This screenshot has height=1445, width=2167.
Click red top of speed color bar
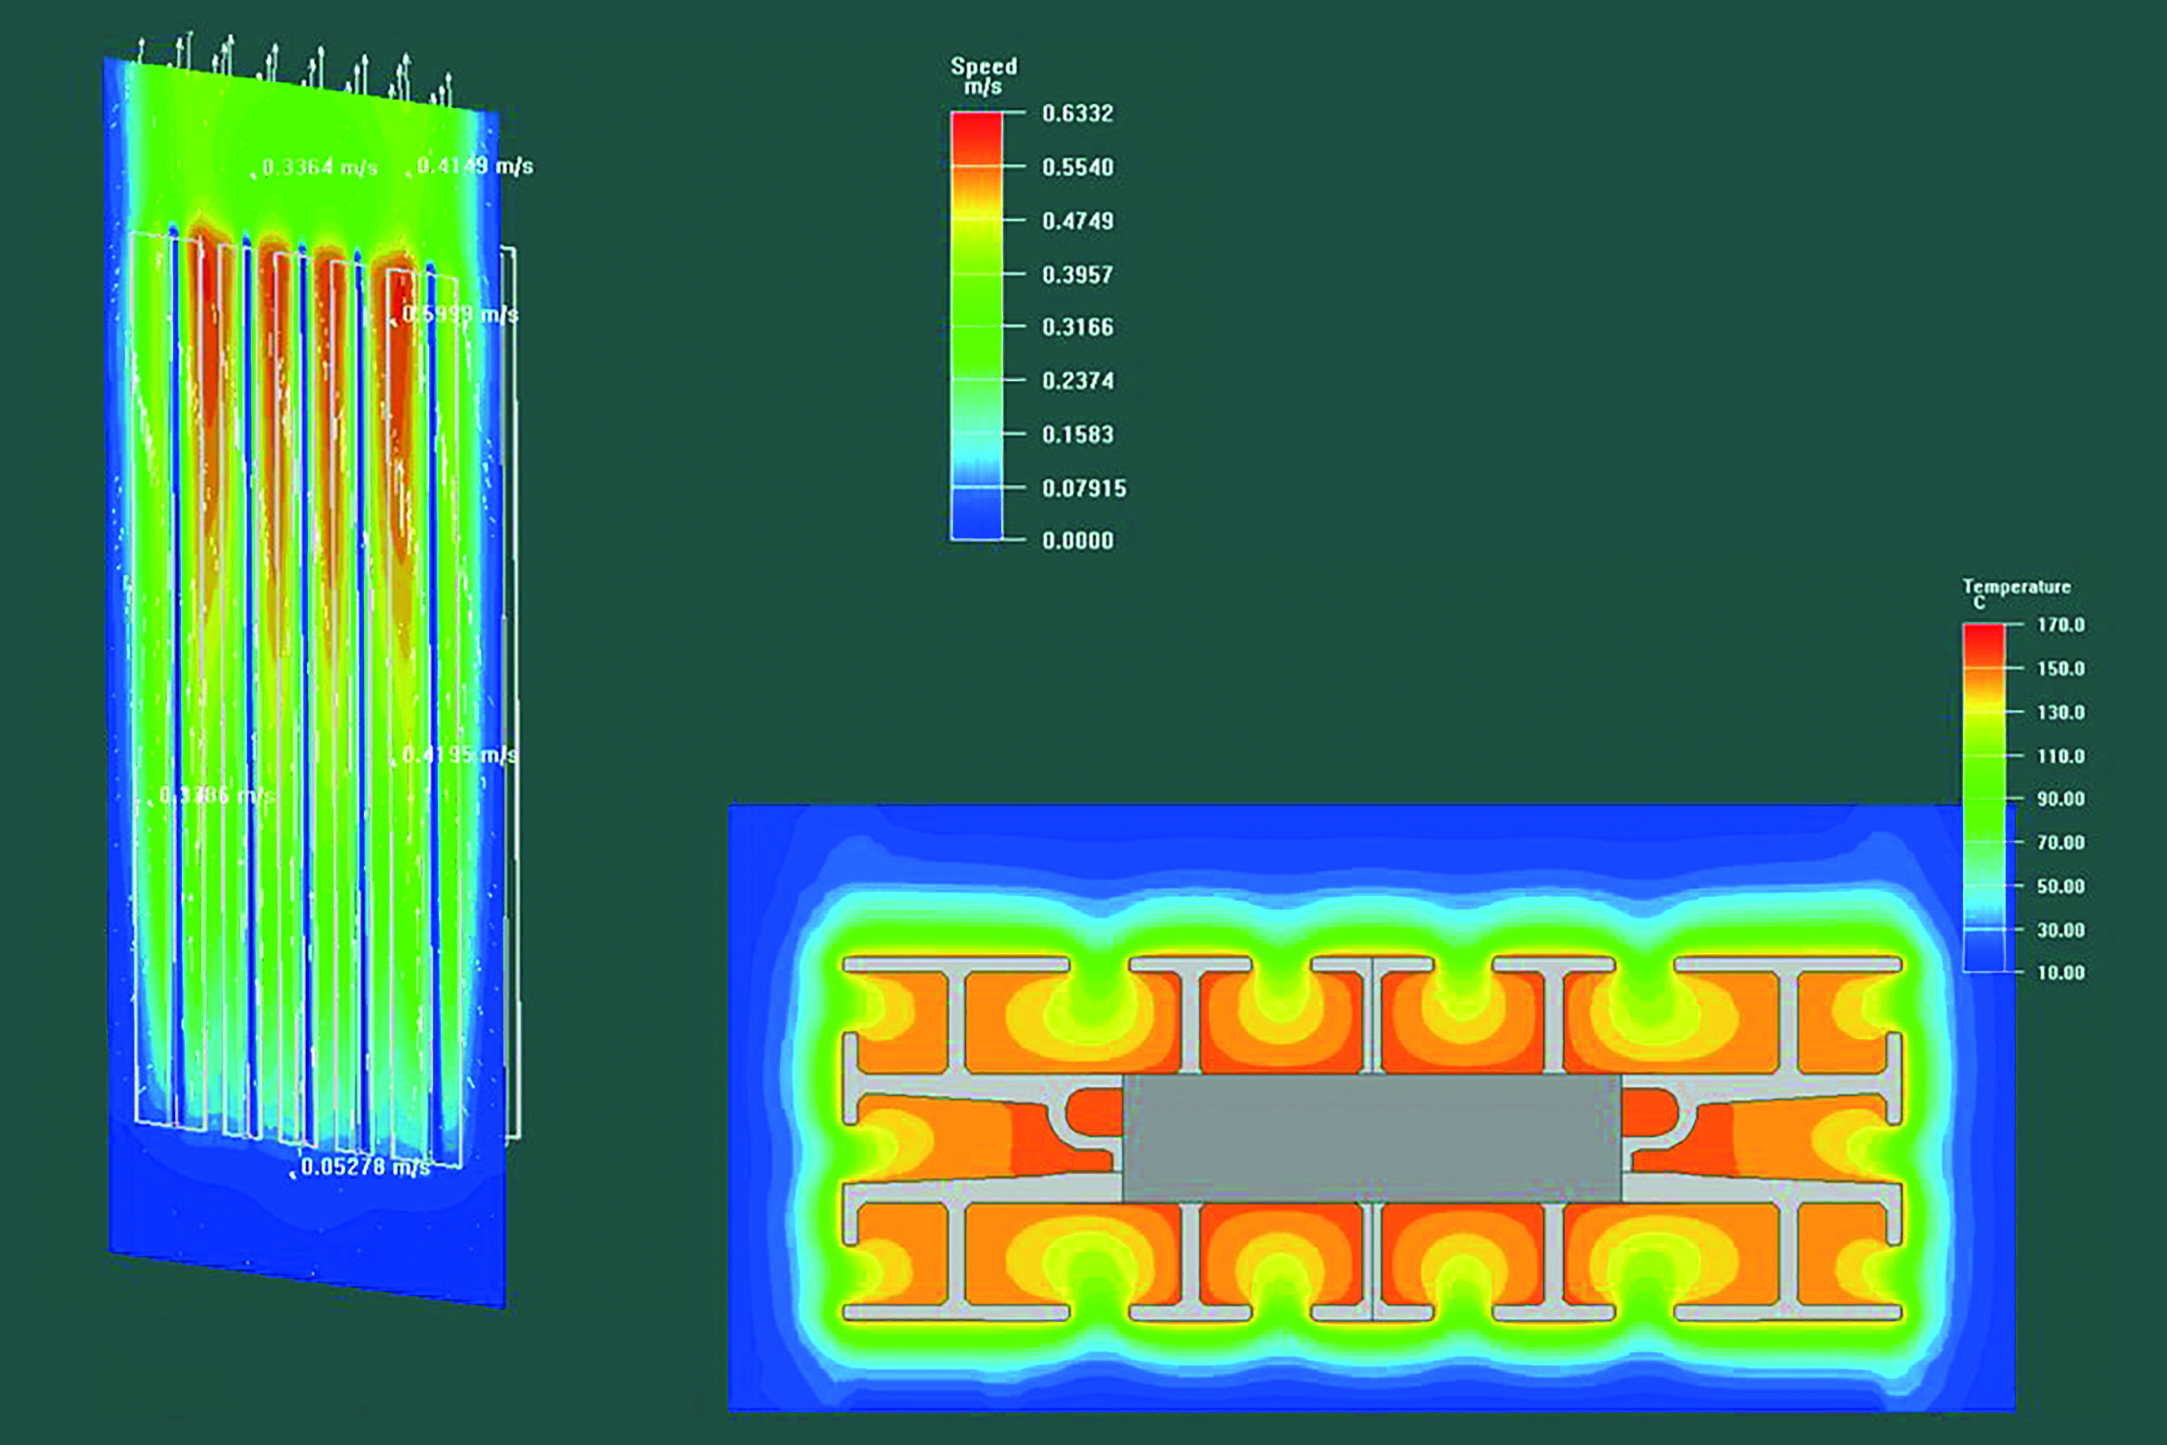pyautogui.click(x=976, y=130)
